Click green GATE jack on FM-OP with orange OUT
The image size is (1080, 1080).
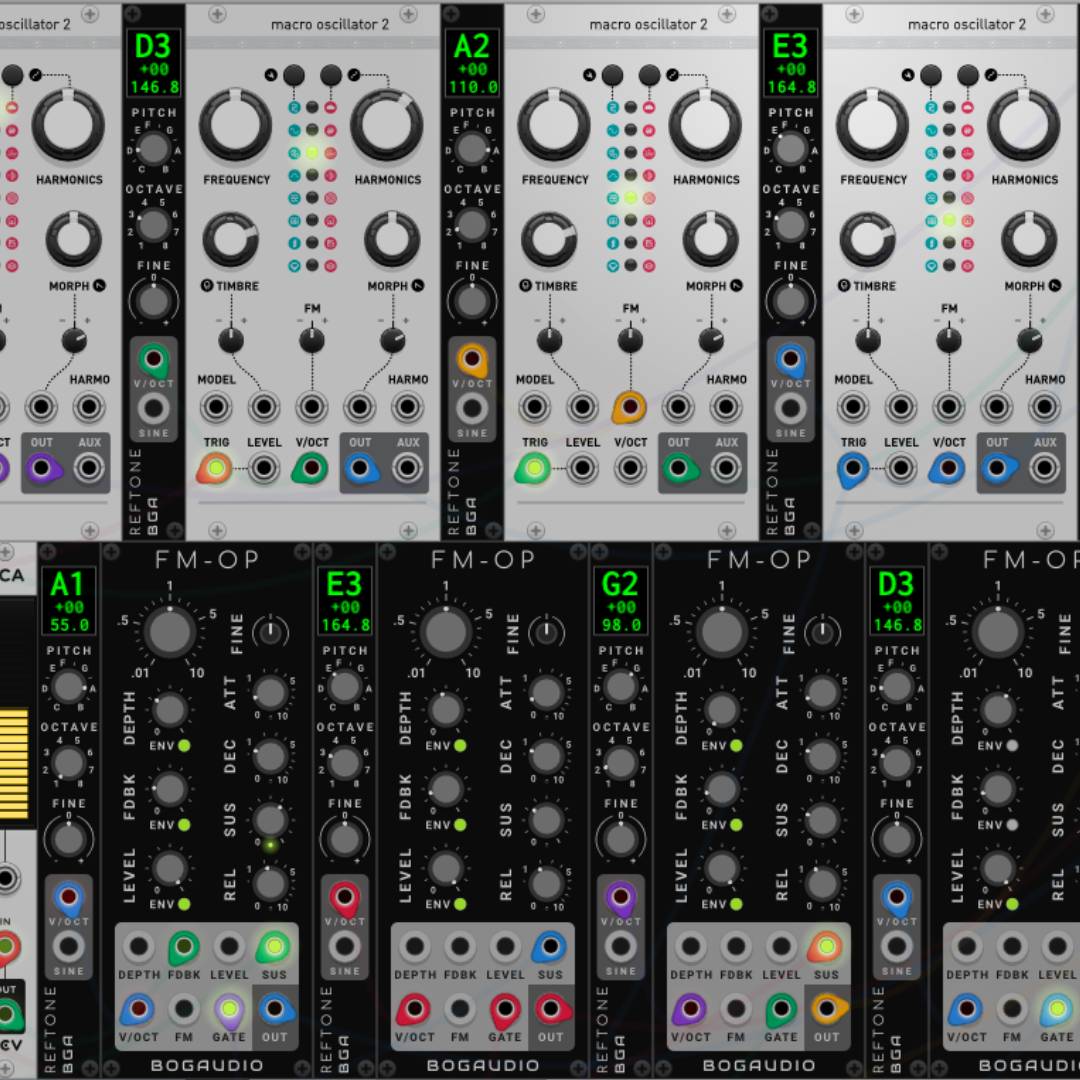coord(781,1010)
